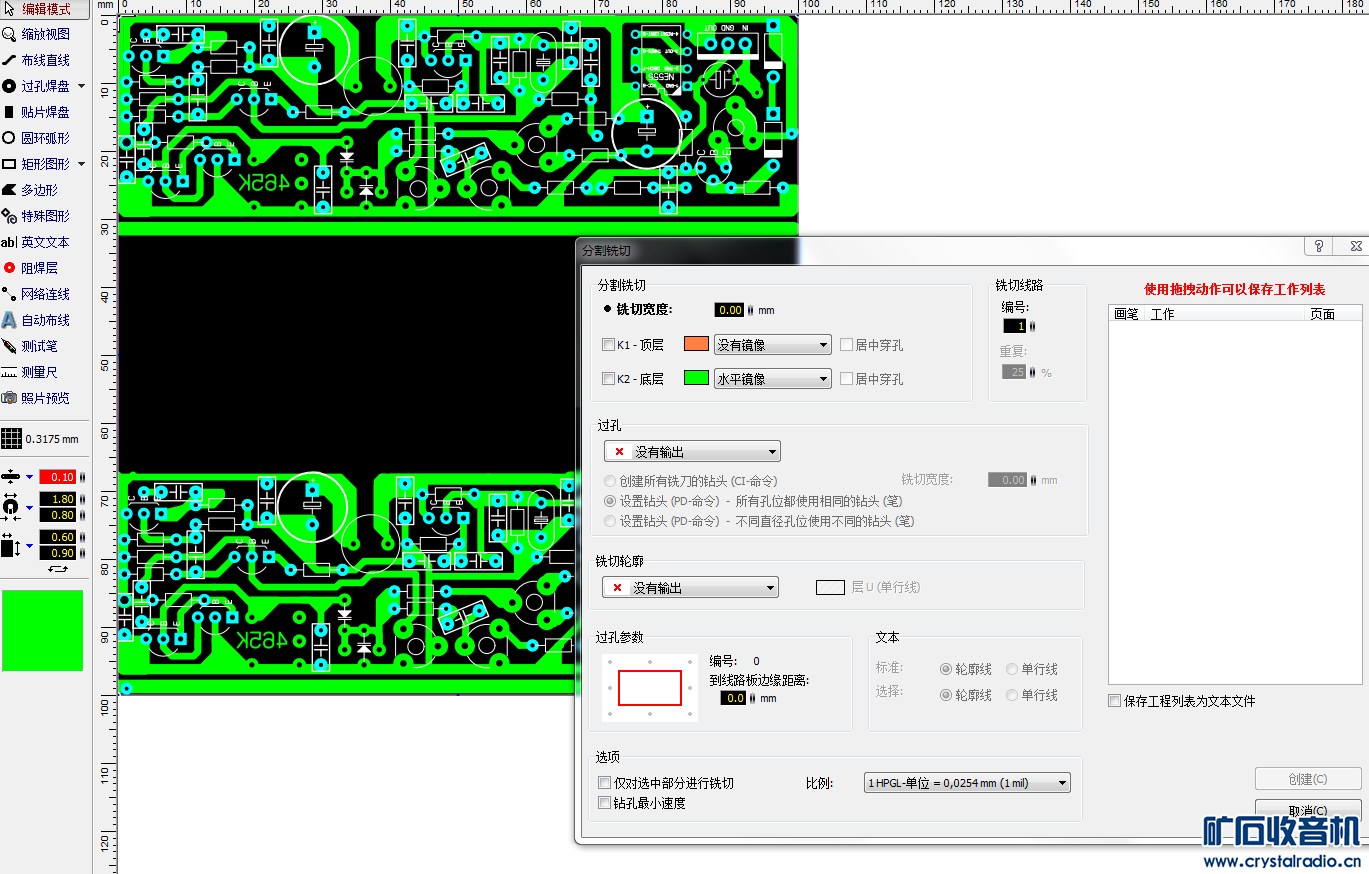Select the 缩放视图 zoom magnifier tool
Screen dimensions: 1369x874
click(x=38, y=34)
